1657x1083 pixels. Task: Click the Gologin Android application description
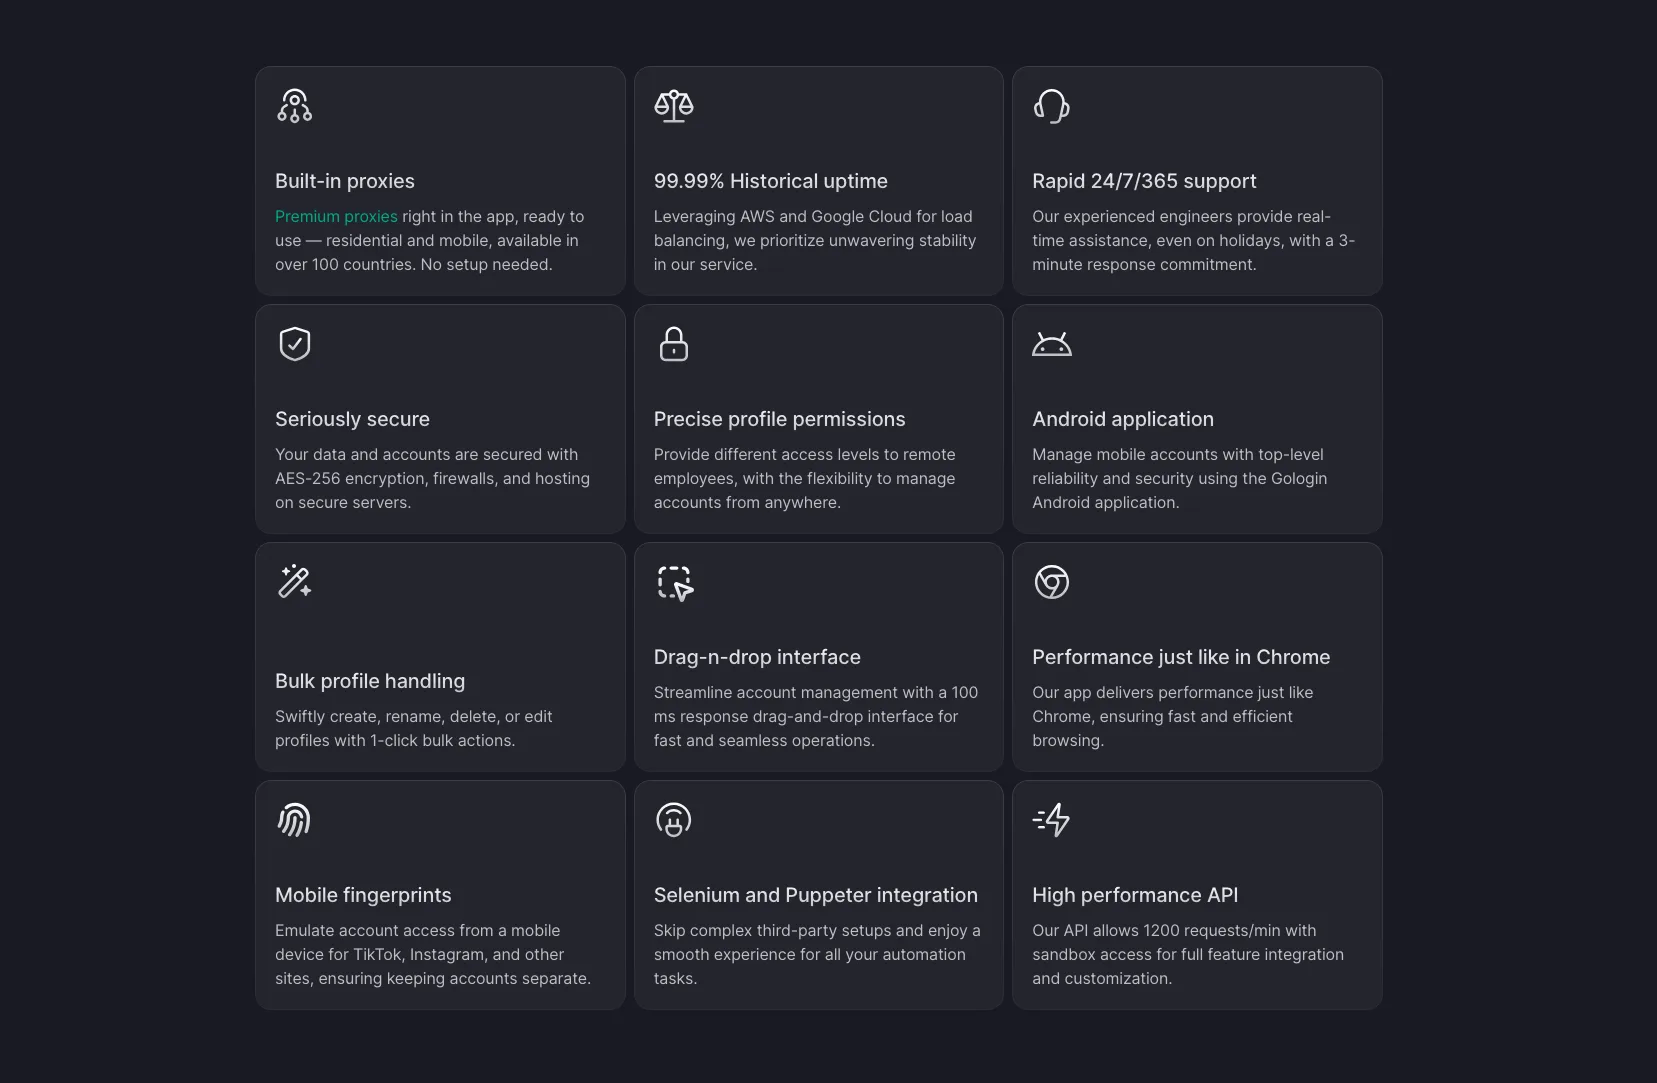click(1179, 478)
